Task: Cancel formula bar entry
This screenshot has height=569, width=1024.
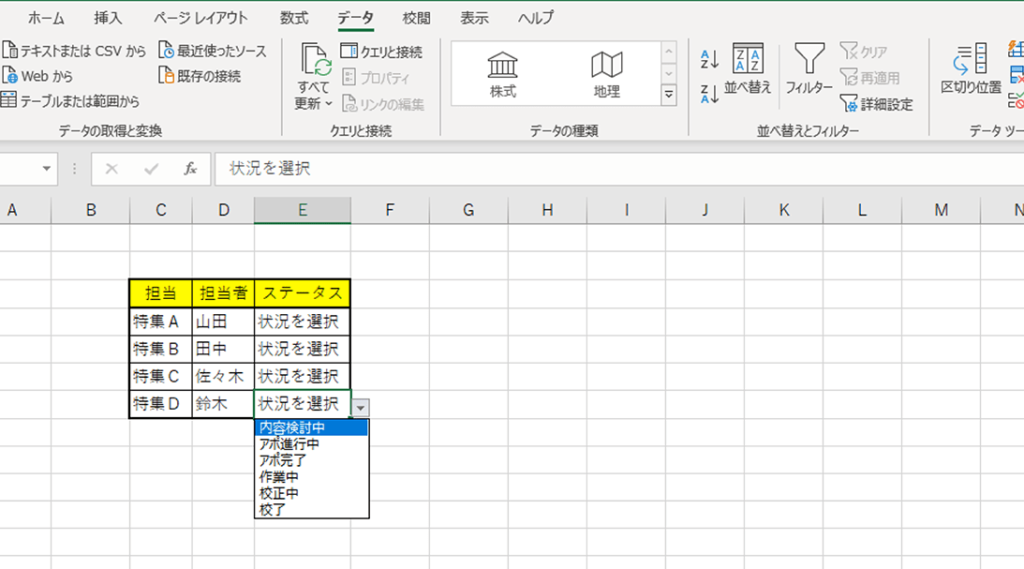Action: [x=112, y=169]
